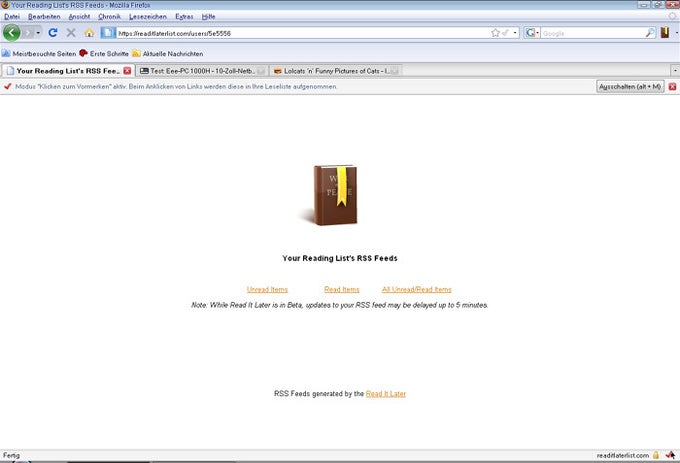Viewport: 680px width, 463px height.
Task: Click the 'Your Reading List's RSS Feeds' heading
Action: (340, 258)
